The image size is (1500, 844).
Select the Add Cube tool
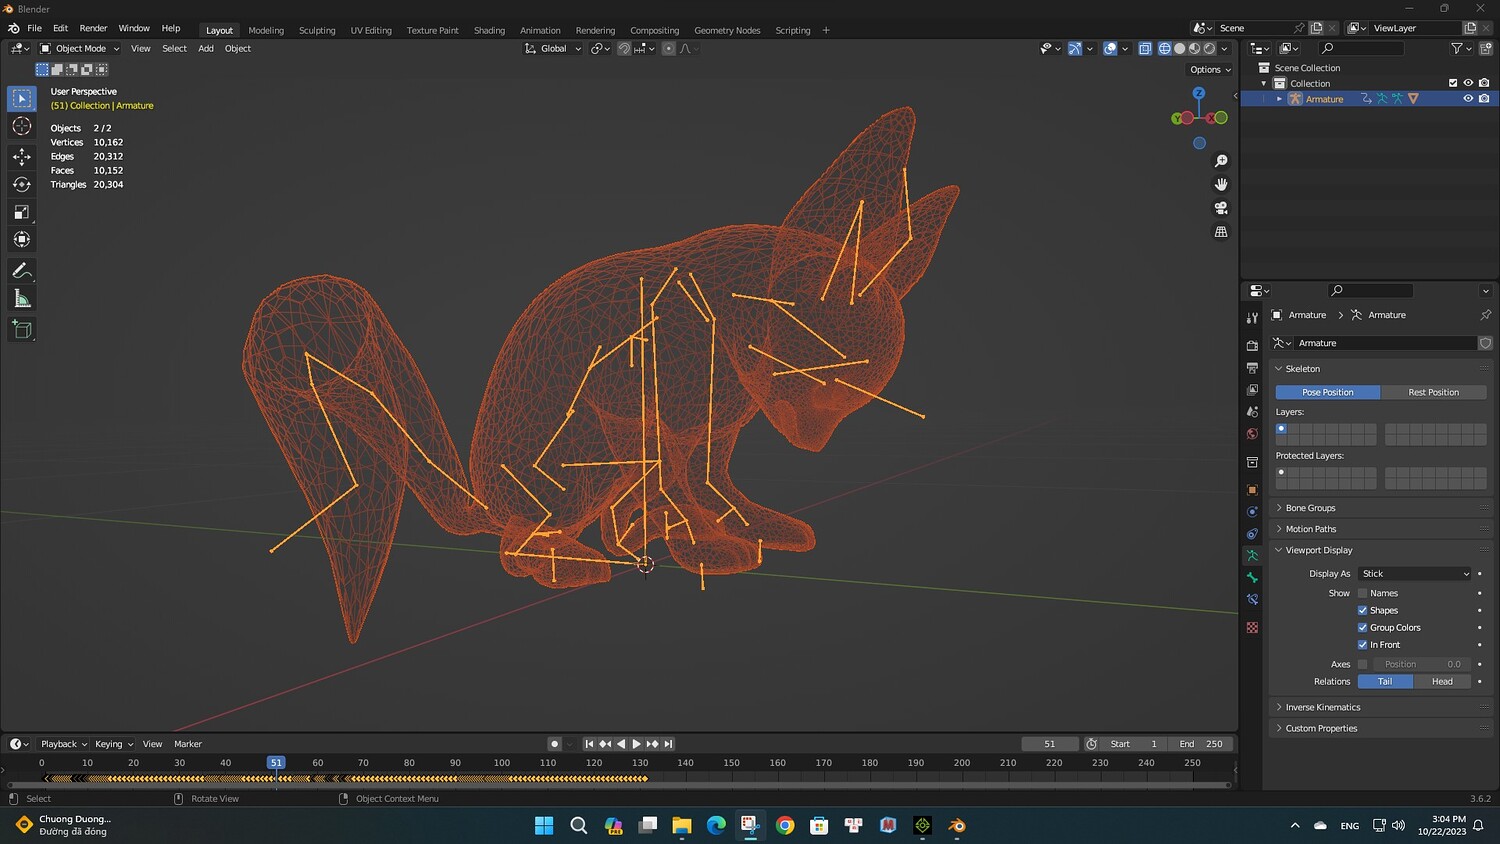tap(22, 329)
